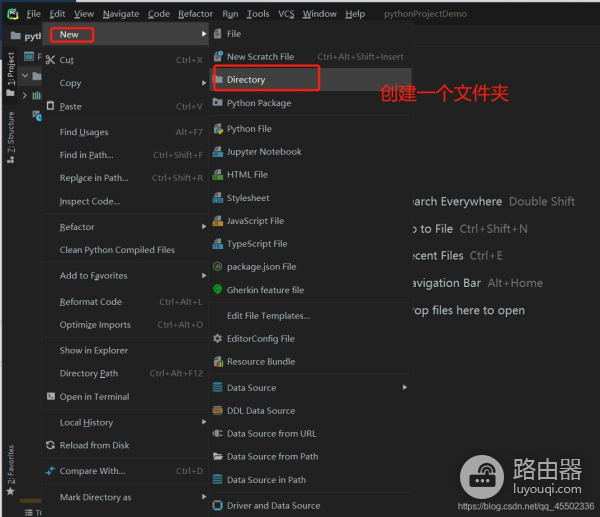Image resolution: width=600 pixels, height=517 pixels.
Task: Open the Navigate menu
Action: coord(121,14)
